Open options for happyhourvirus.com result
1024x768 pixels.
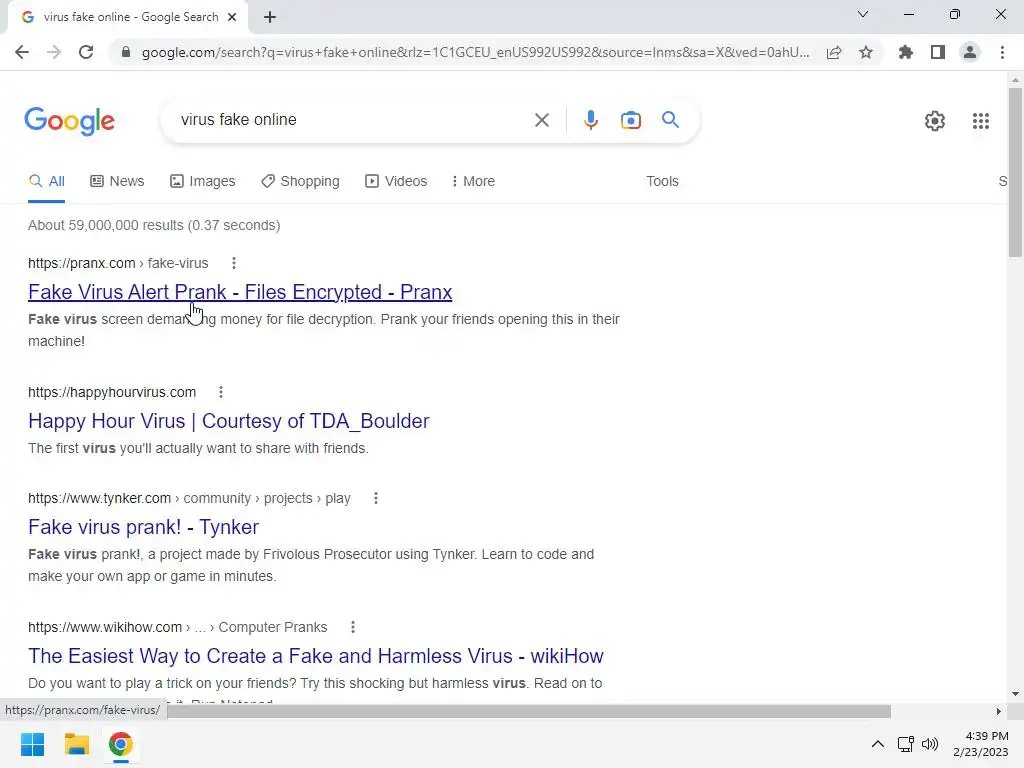click(221, 392)
